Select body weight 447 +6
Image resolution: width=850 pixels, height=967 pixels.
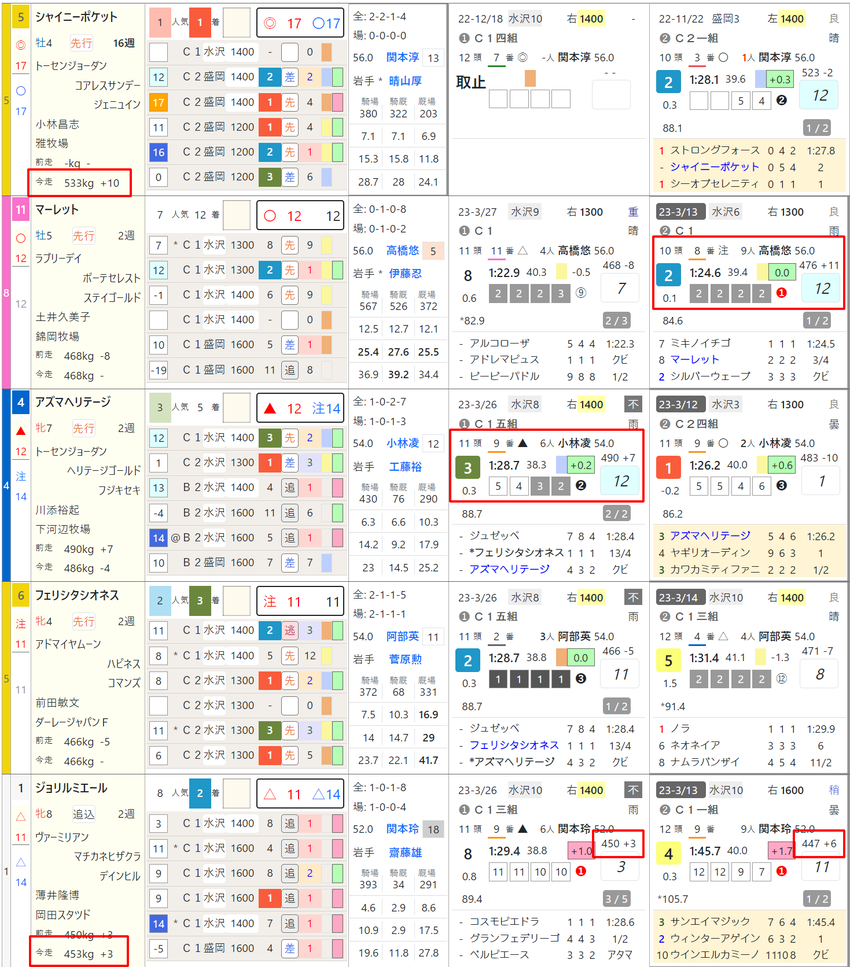point(819,844)
